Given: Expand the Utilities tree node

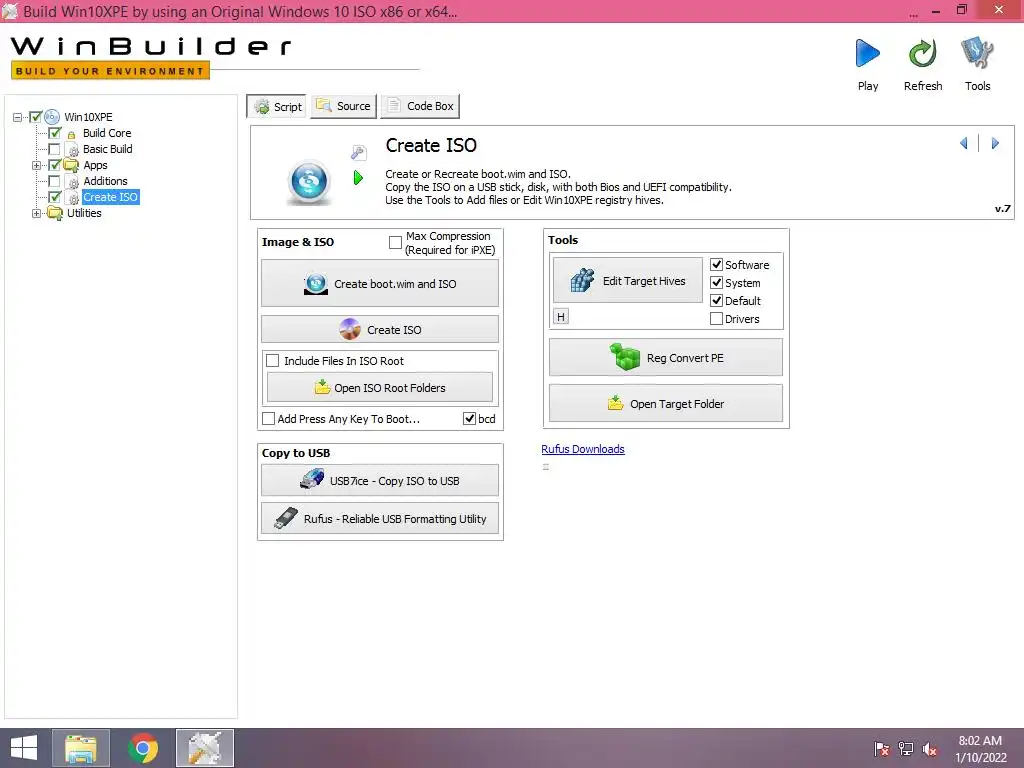Looking at the screenshot, I should point(37,214).
